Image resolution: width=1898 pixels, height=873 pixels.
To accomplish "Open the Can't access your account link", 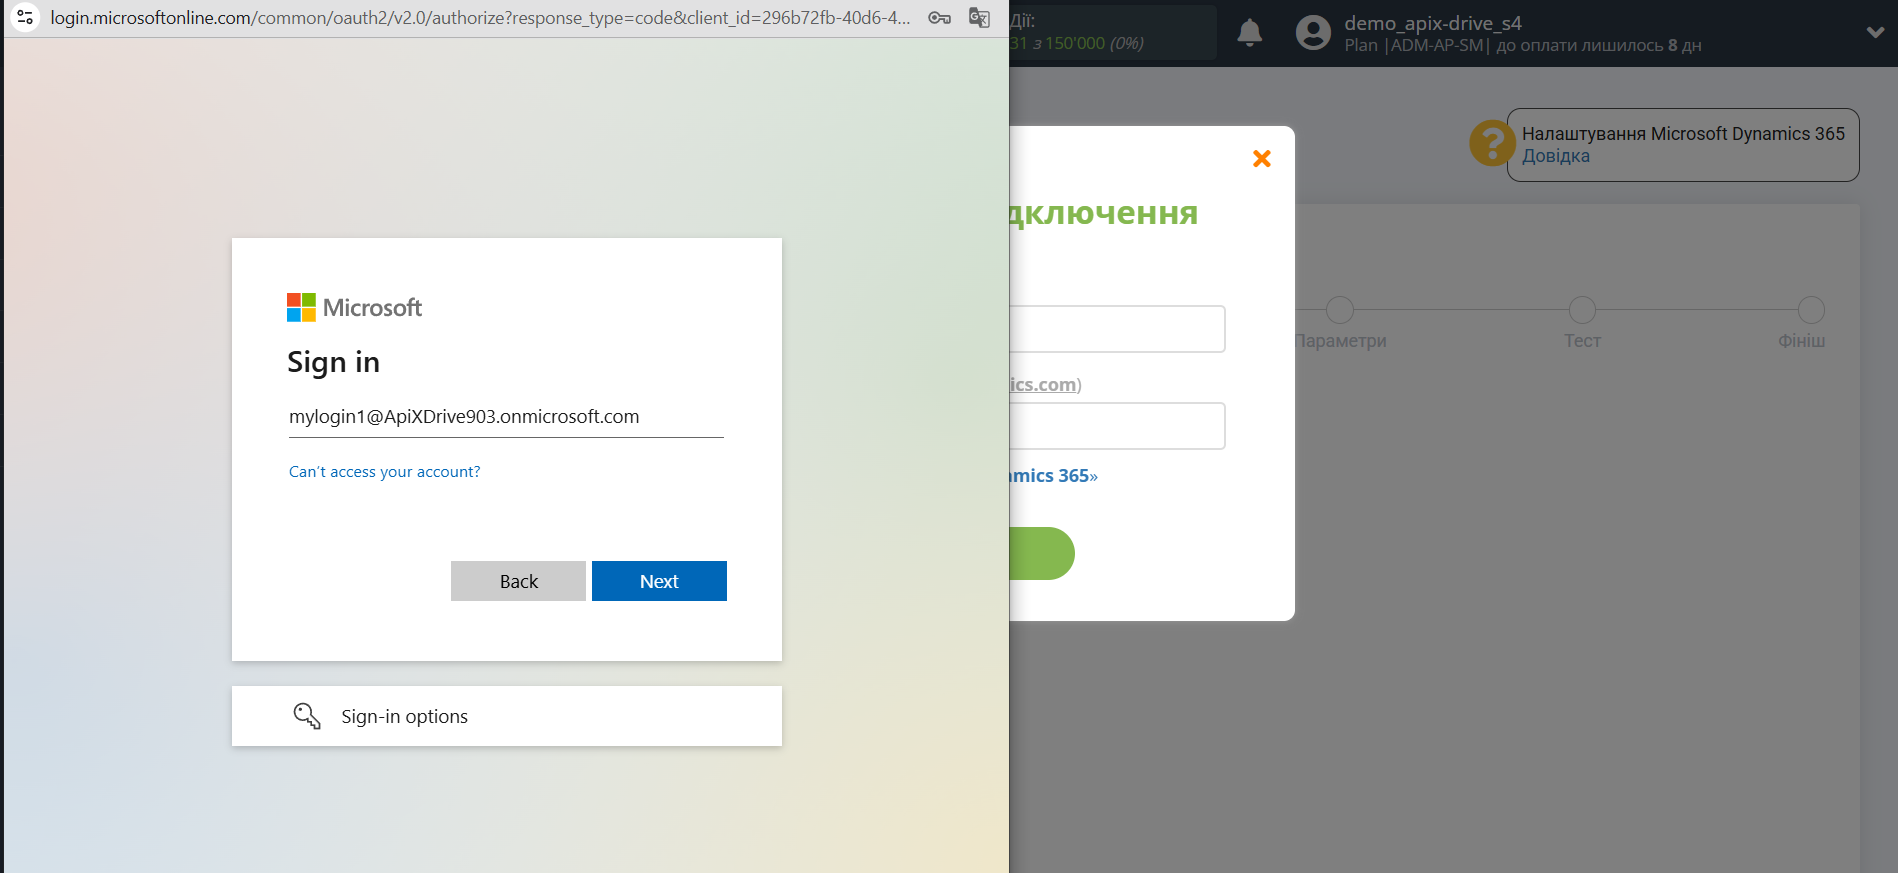I will click(384, 472).
